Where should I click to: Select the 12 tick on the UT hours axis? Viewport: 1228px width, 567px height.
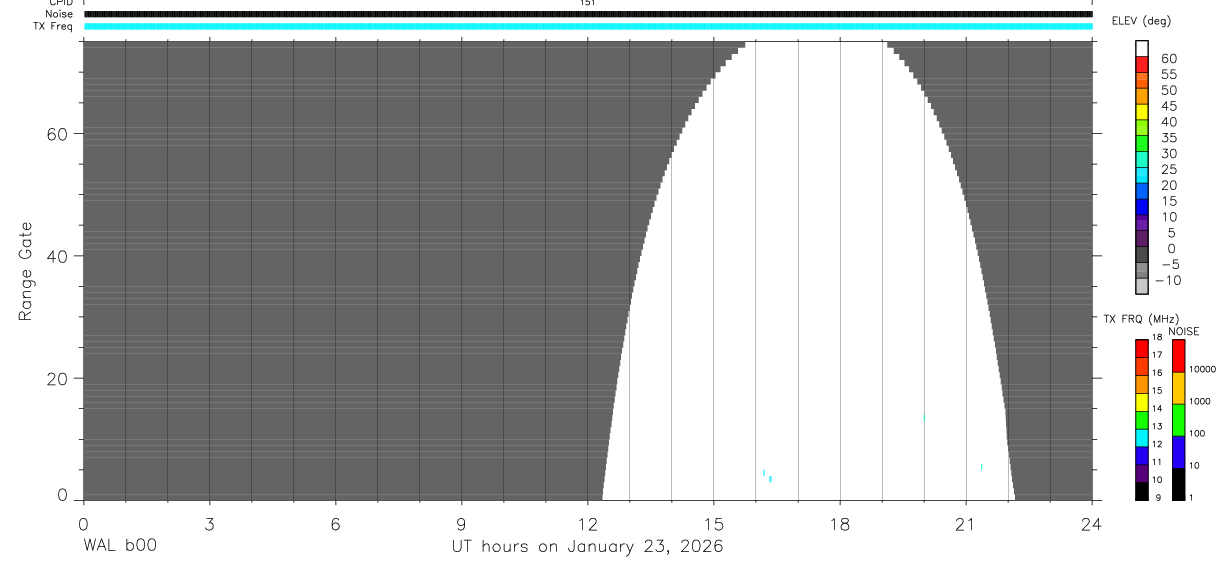pyautogui.click(x=587, y=523)
